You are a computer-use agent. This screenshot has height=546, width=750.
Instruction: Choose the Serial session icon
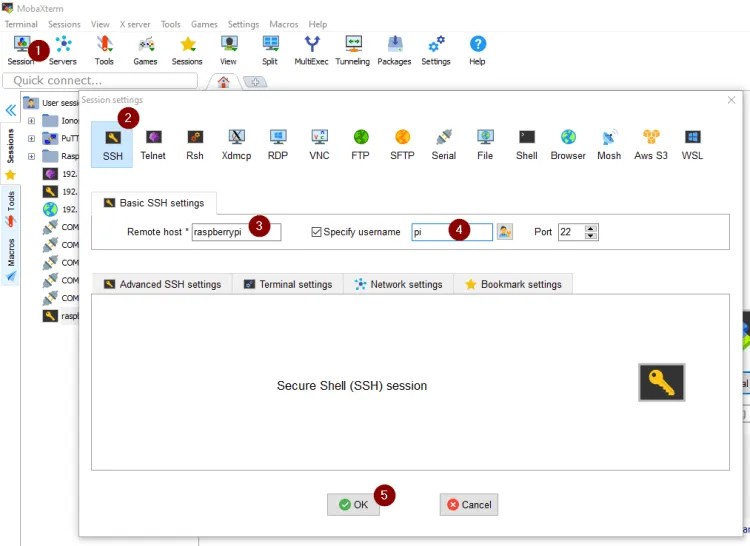pos(443,144)
